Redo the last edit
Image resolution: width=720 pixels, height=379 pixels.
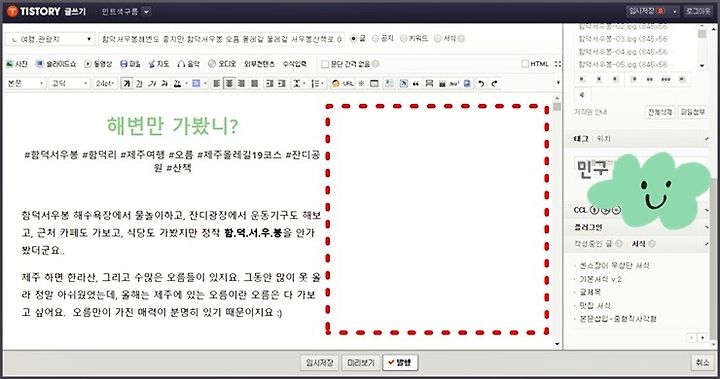pos(494,83)
